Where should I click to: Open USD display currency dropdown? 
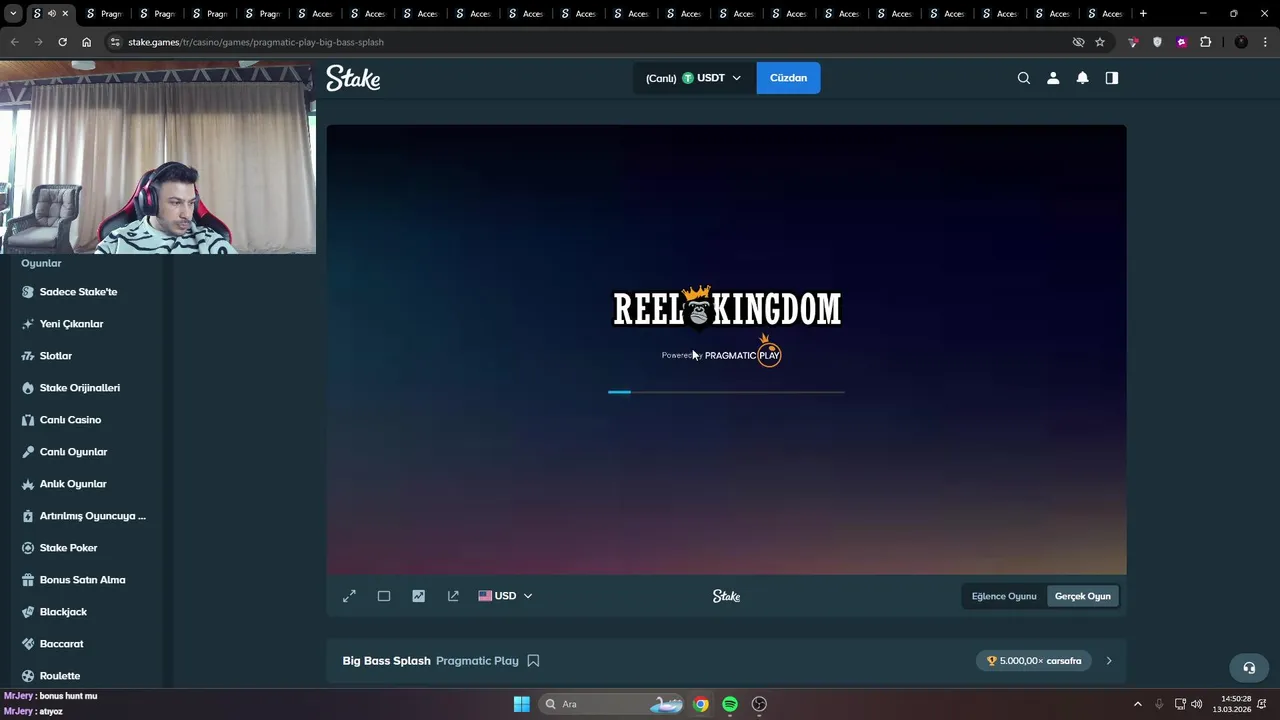click(505, 596)
